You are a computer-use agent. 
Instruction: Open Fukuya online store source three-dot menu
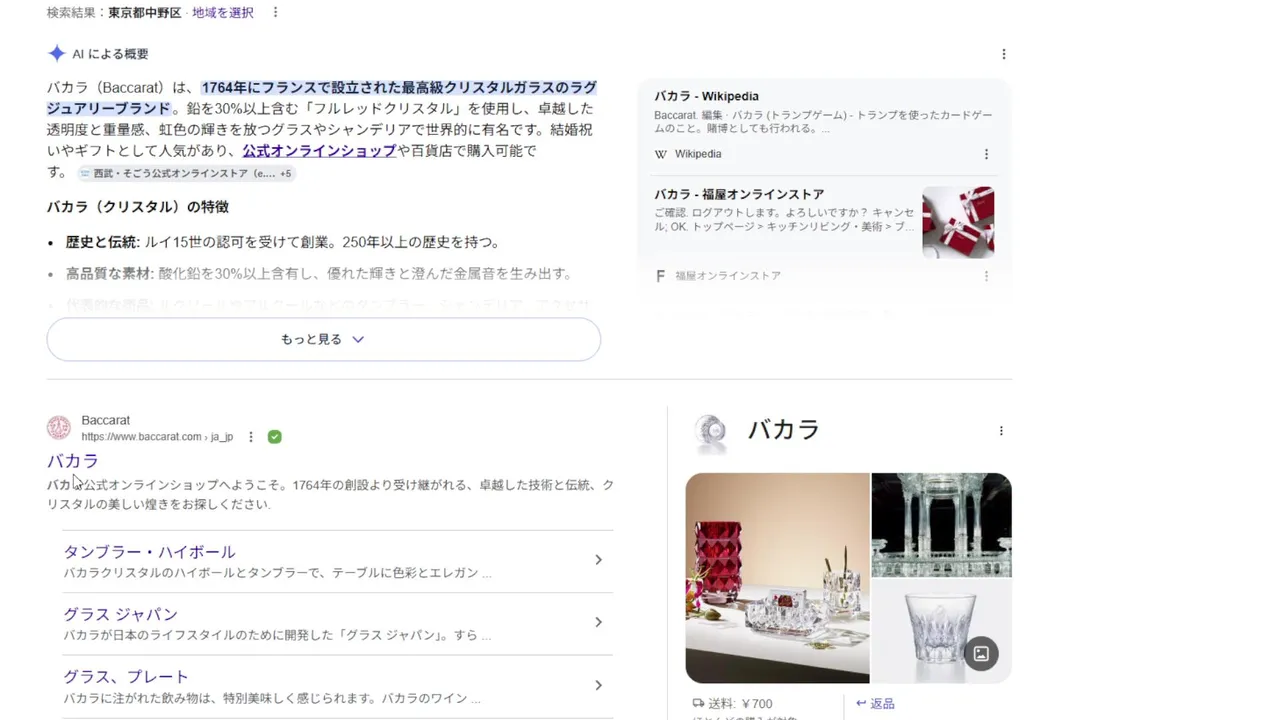tap(986, 276)
